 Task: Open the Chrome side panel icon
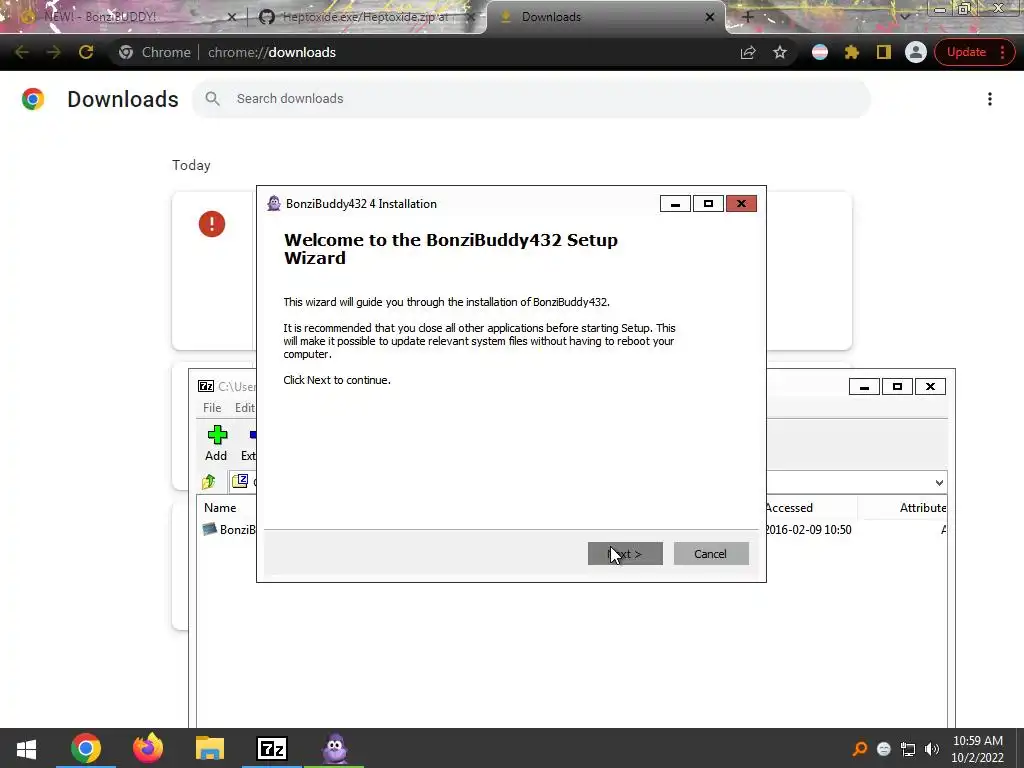(x=884, y=52)
